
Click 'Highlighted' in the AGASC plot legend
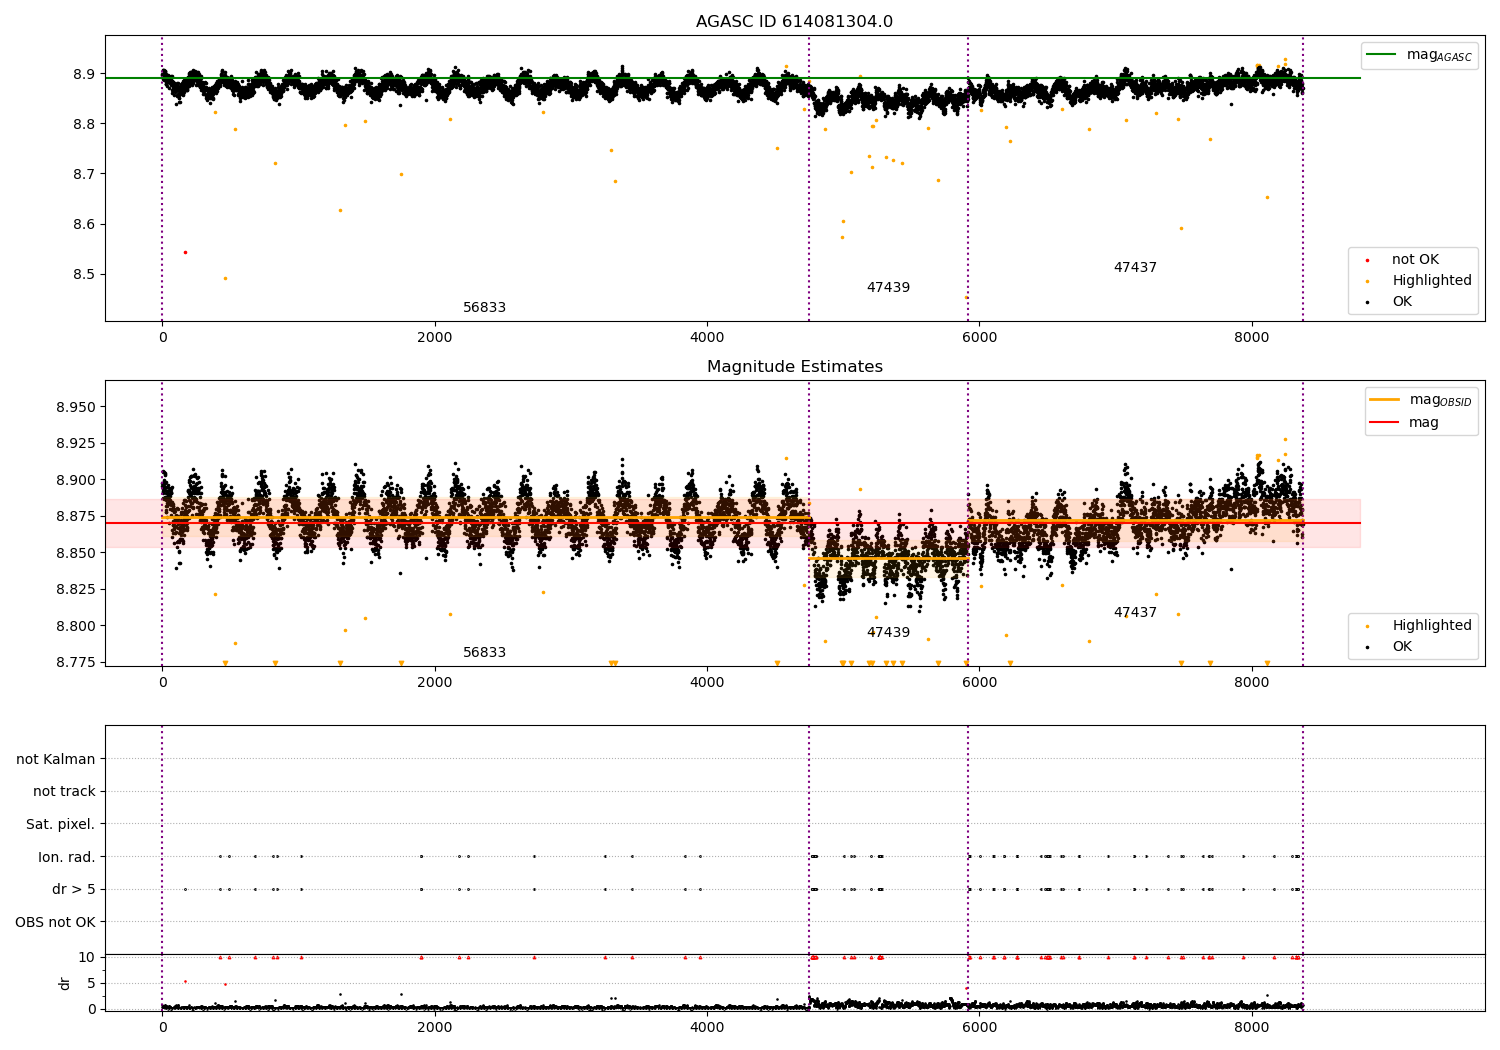pos(1432,281)
